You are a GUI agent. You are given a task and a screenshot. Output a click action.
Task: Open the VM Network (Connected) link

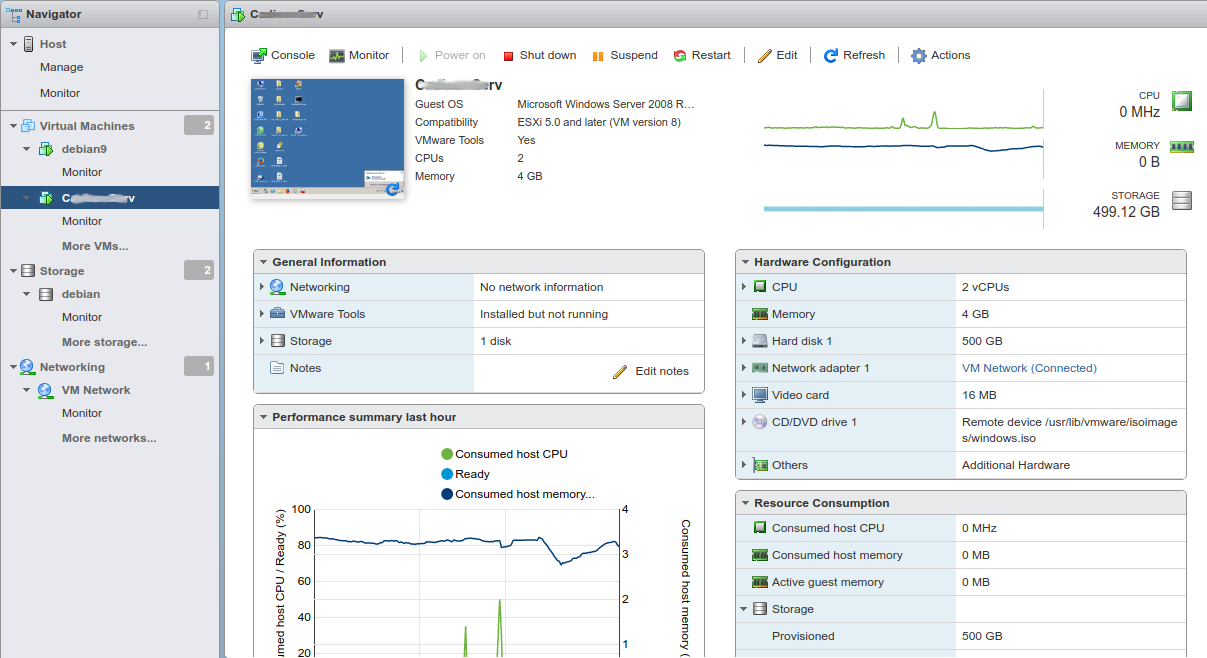(x=1029, y=368)
